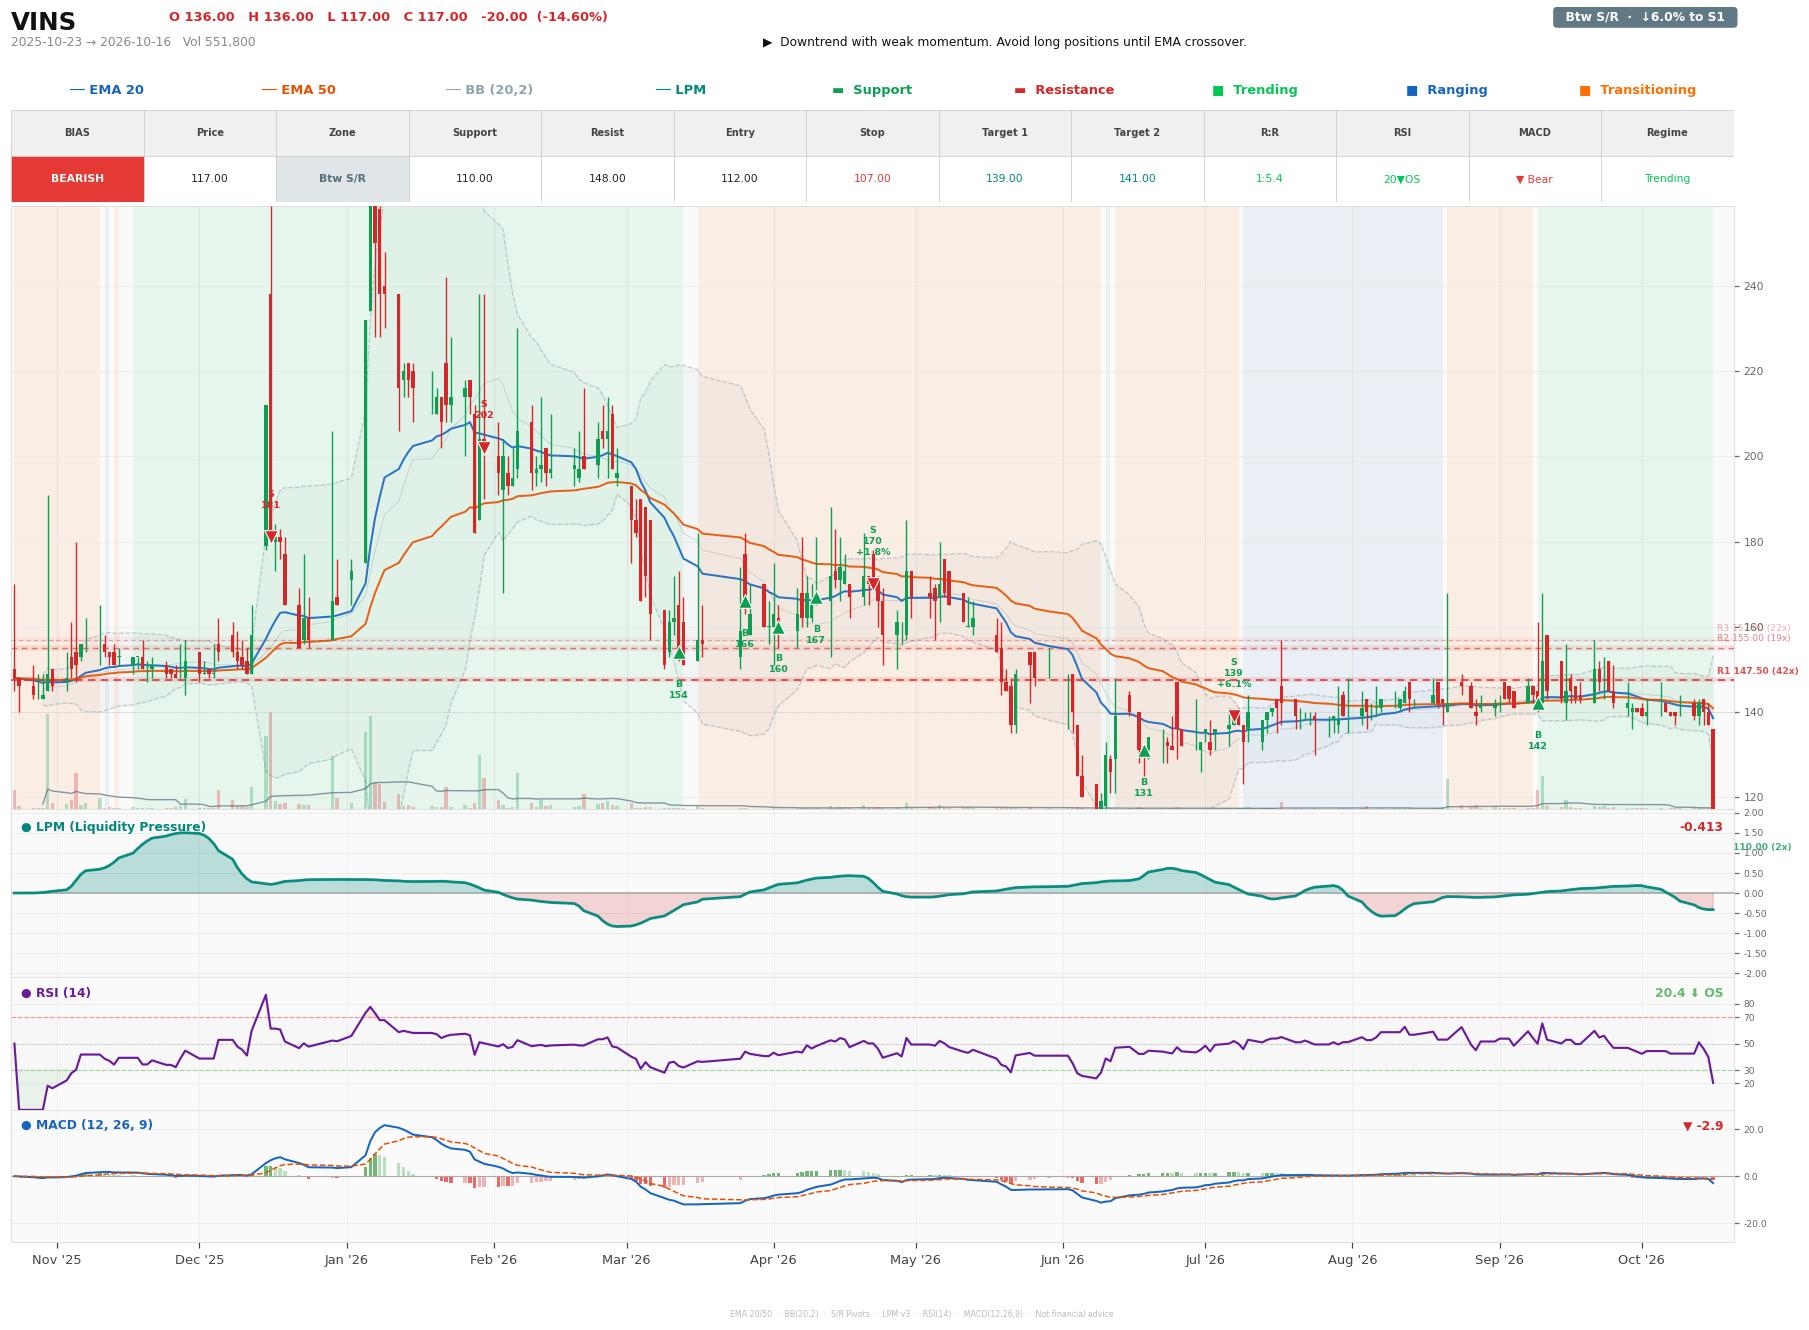
Task: Click the BEARISH bias cell
Action: click(x=77, y=179)
